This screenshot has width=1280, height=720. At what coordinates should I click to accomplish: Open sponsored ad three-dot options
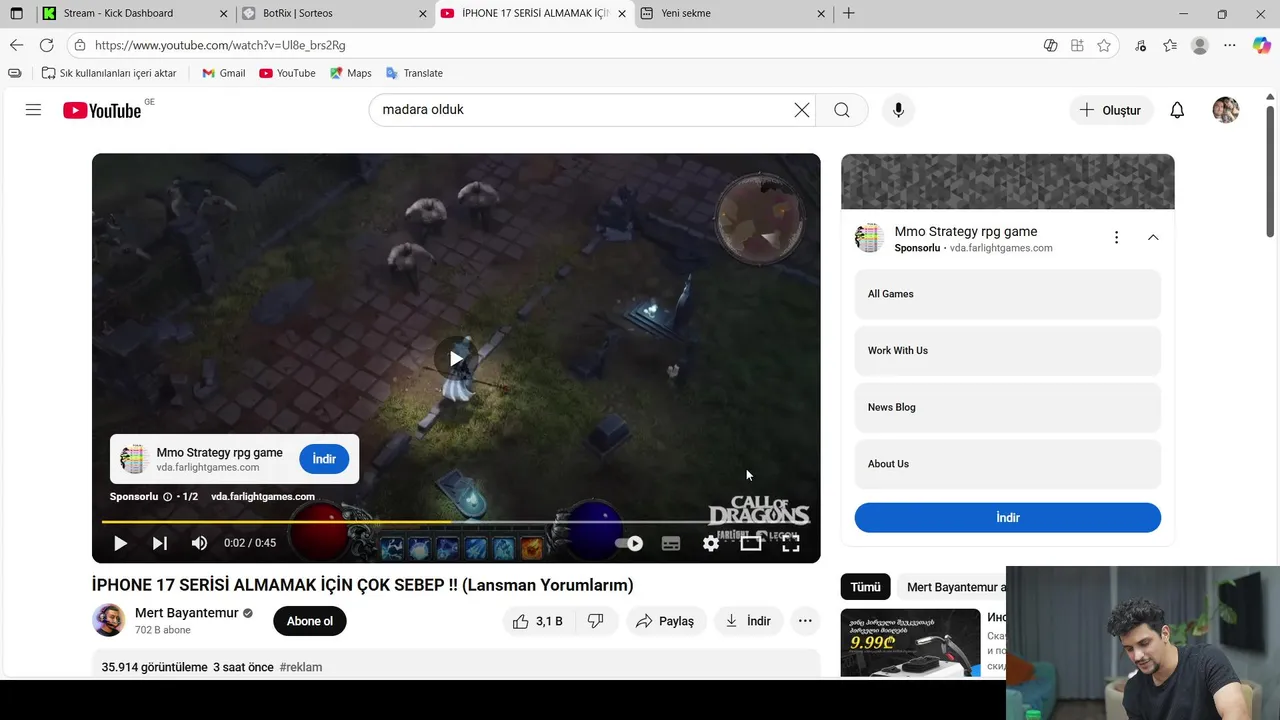pyautogui.click(x=1116, y=238)
